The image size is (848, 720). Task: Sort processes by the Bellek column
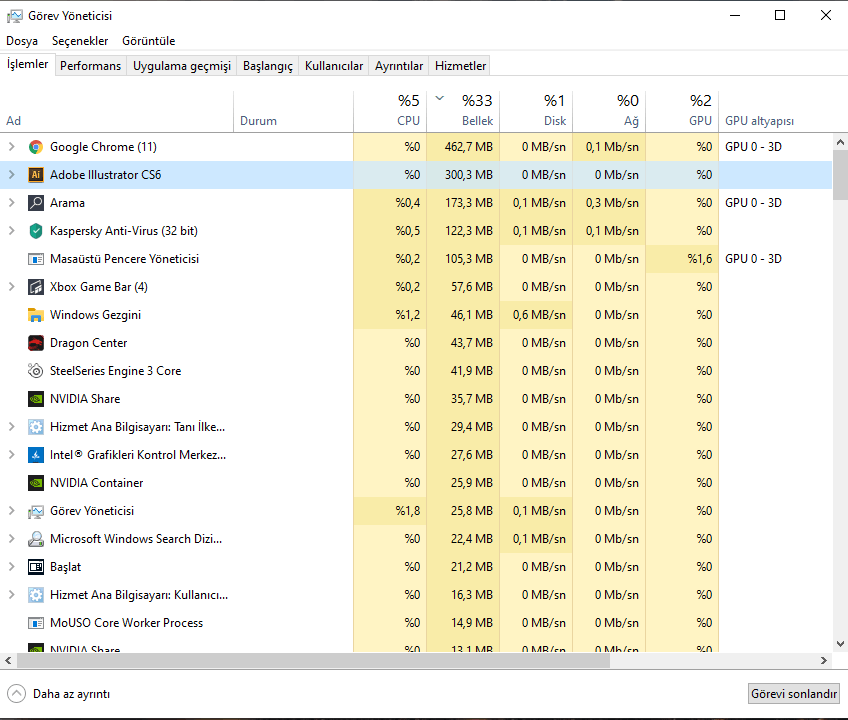tap(463, 111)
